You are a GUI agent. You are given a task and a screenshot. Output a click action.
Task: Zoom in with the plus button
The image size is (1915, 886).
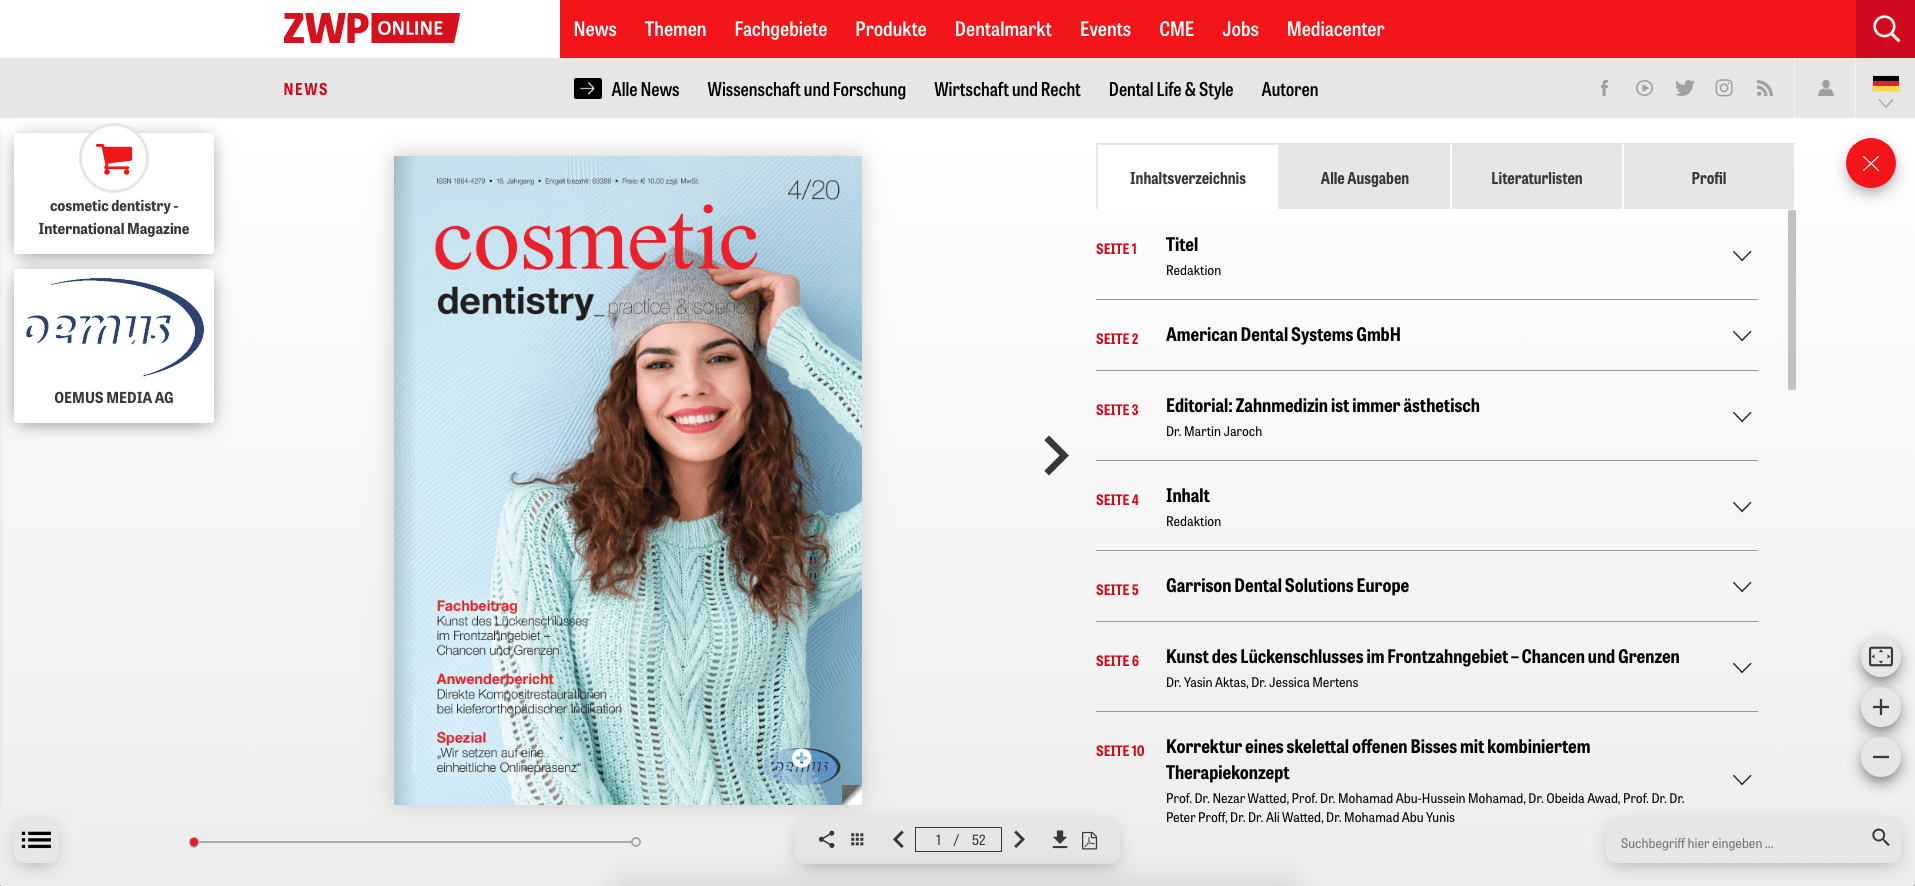1881,707
